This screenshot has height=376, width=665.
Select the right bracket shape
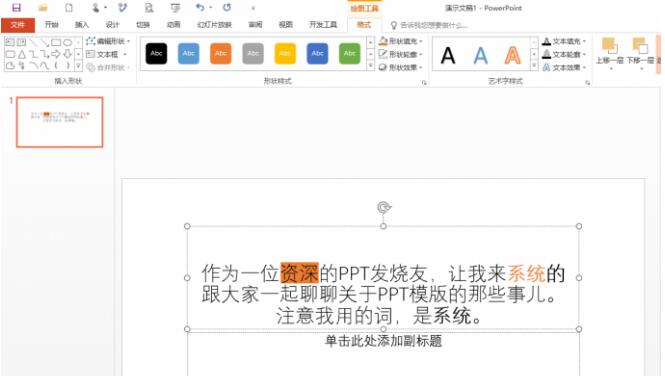67,65
